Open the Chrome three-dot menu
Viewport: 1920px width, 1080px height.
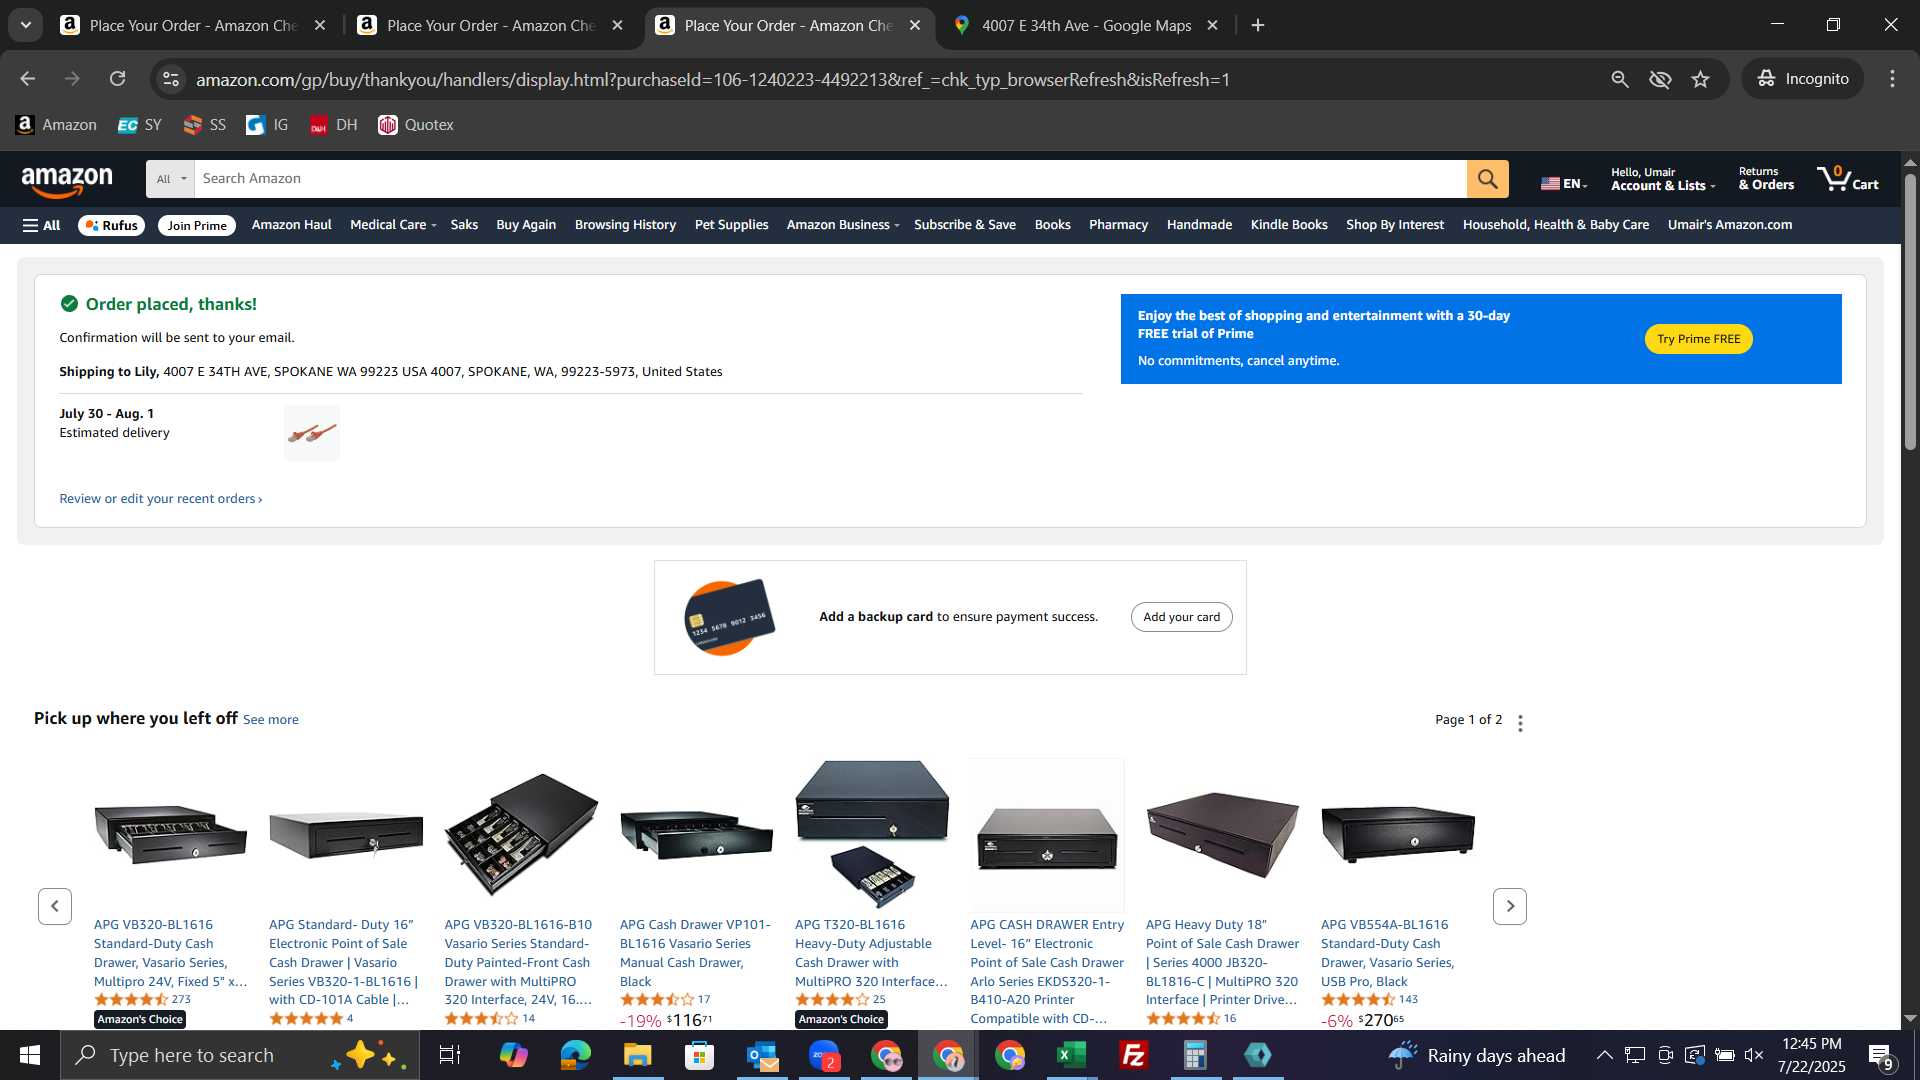pos(1892,79)
